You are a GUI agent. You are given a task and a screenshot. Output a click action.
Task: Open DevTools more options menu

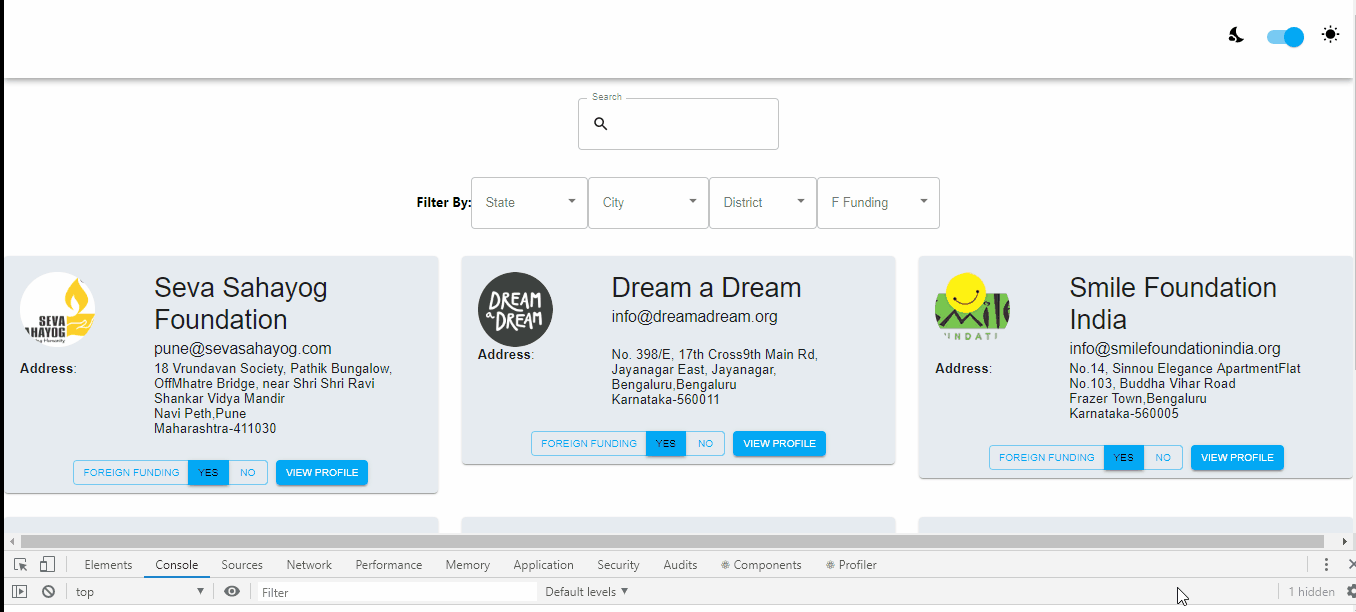pyautogui.click(x=1326, y=565)
